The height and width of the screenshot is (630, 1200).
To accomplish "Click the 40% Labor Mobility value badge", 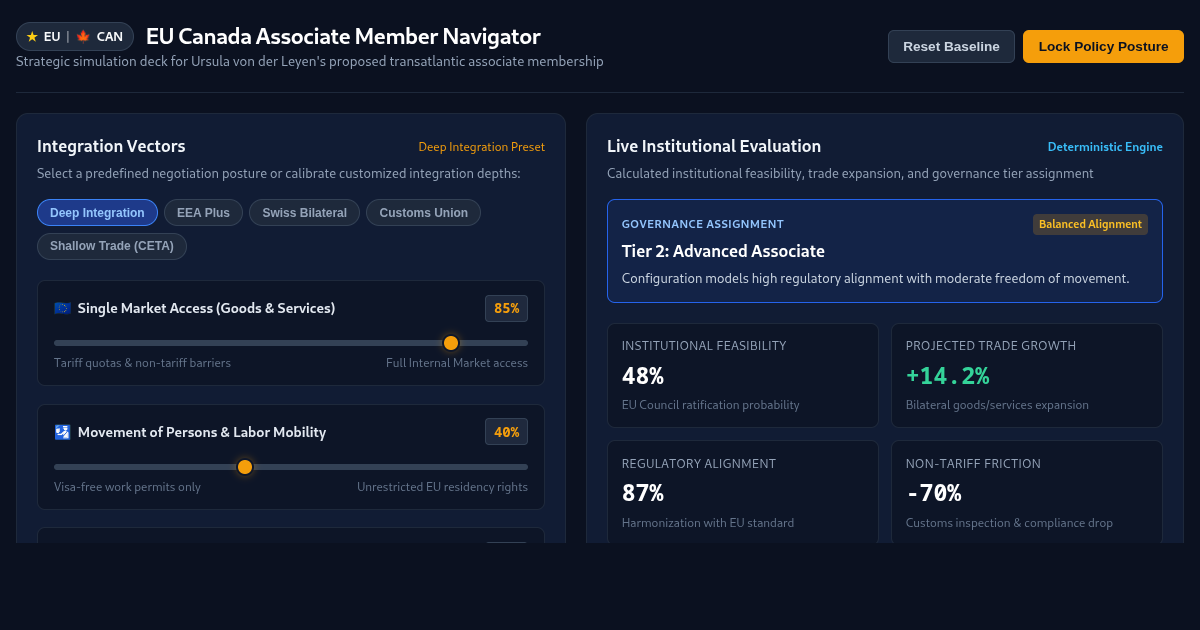I will point(506,433).
